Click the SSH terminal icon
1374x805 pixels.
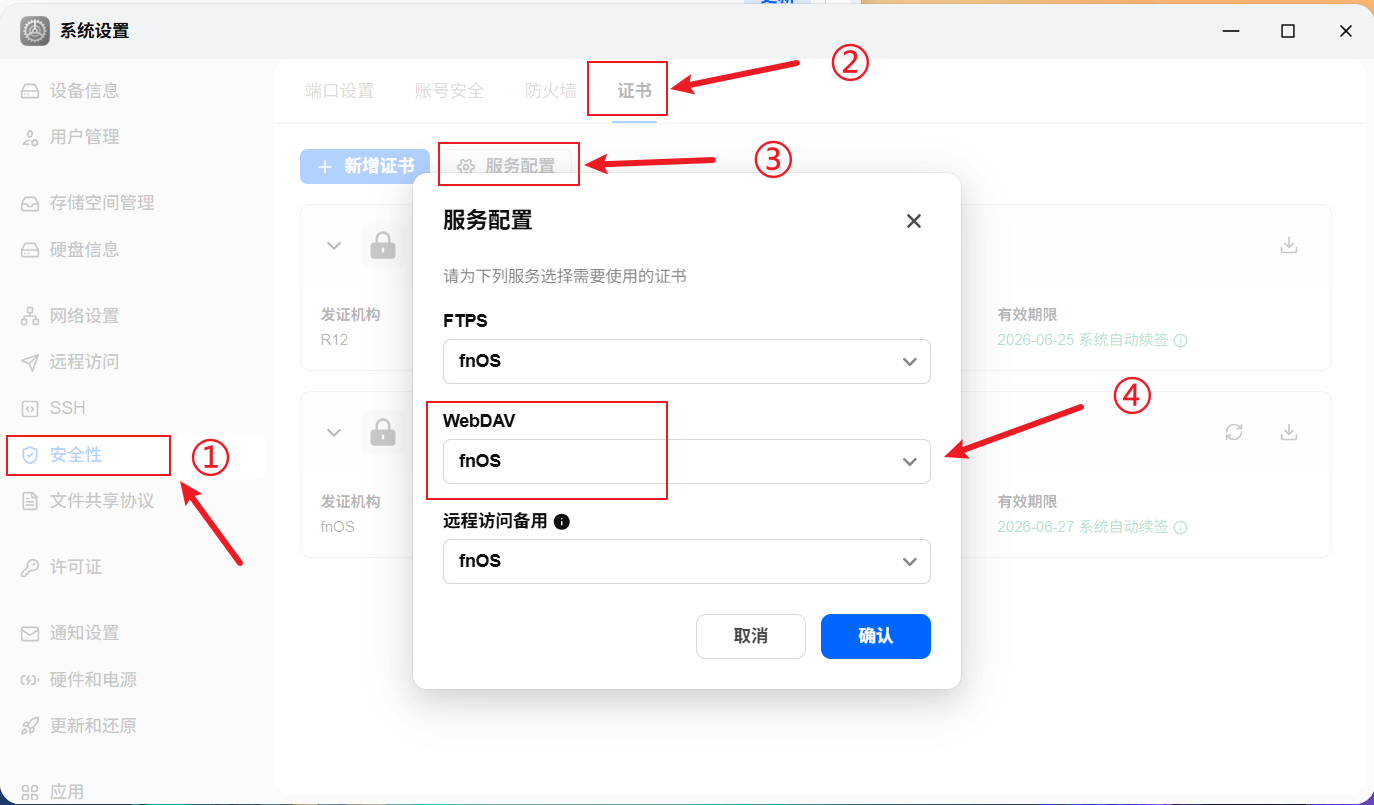pyautogui.click(x=30, y=408)
